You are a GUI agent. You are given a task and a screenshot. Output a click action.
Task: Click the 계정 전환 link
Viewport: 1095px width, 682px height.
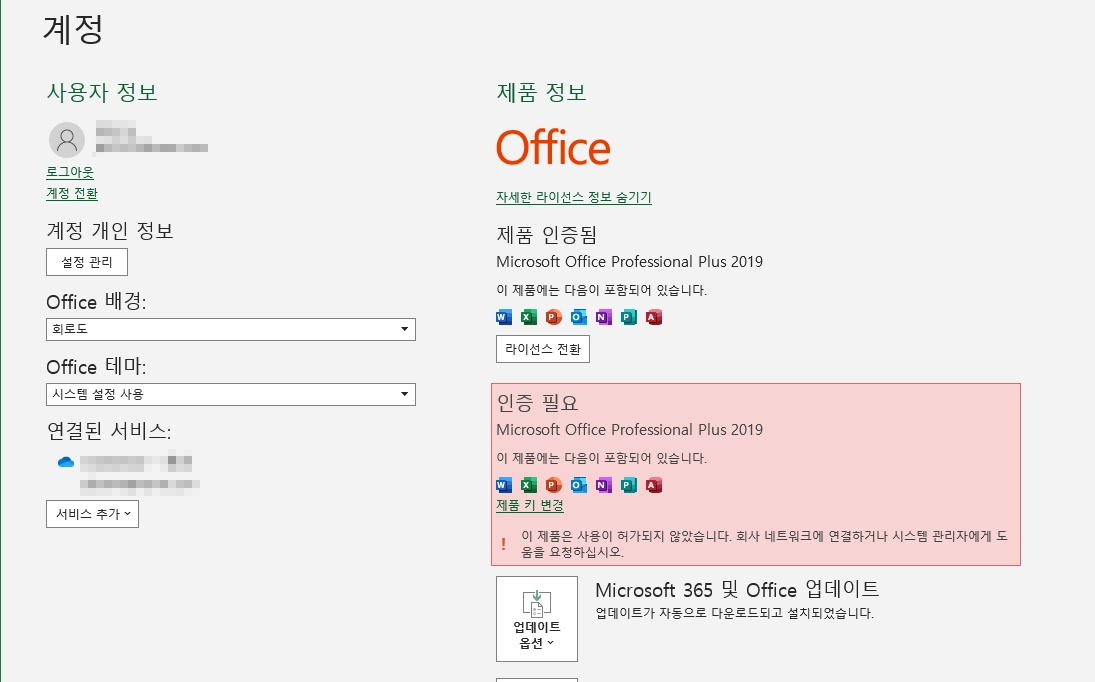[72, 193]
